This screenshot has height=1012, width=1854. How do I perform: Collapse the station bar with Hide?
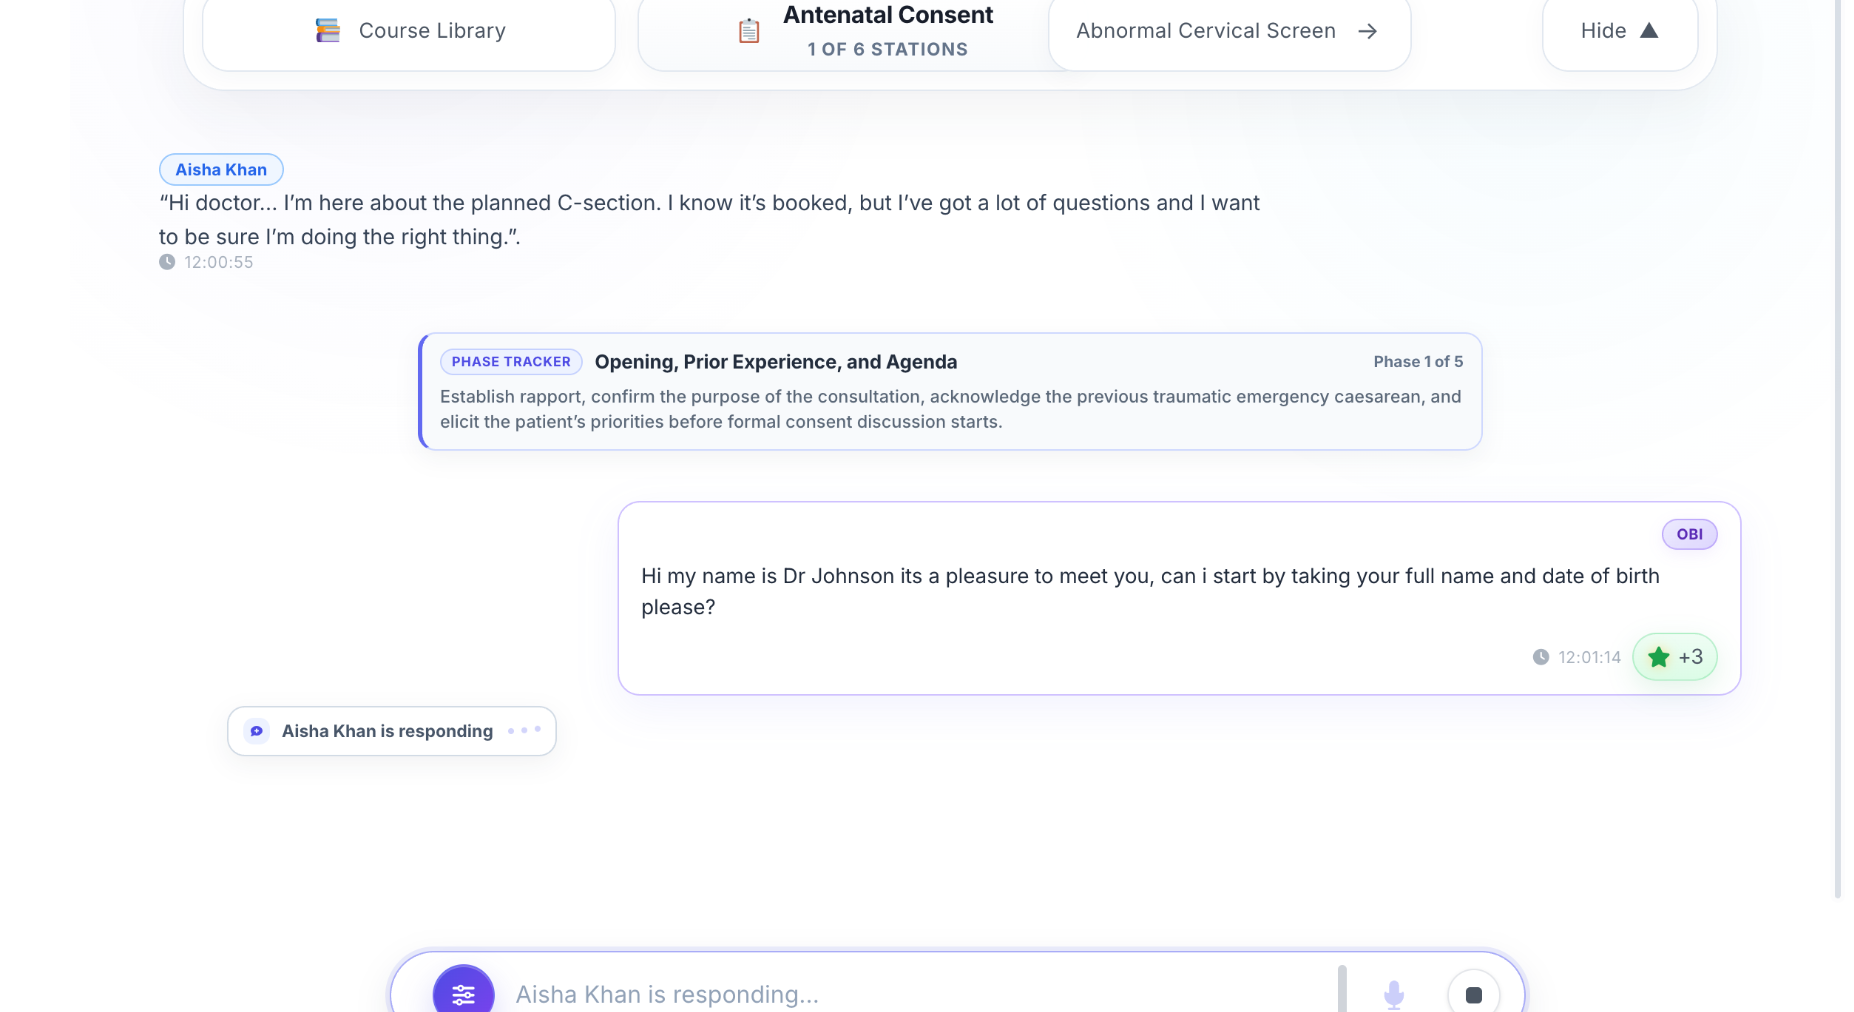pos(1619,33)
